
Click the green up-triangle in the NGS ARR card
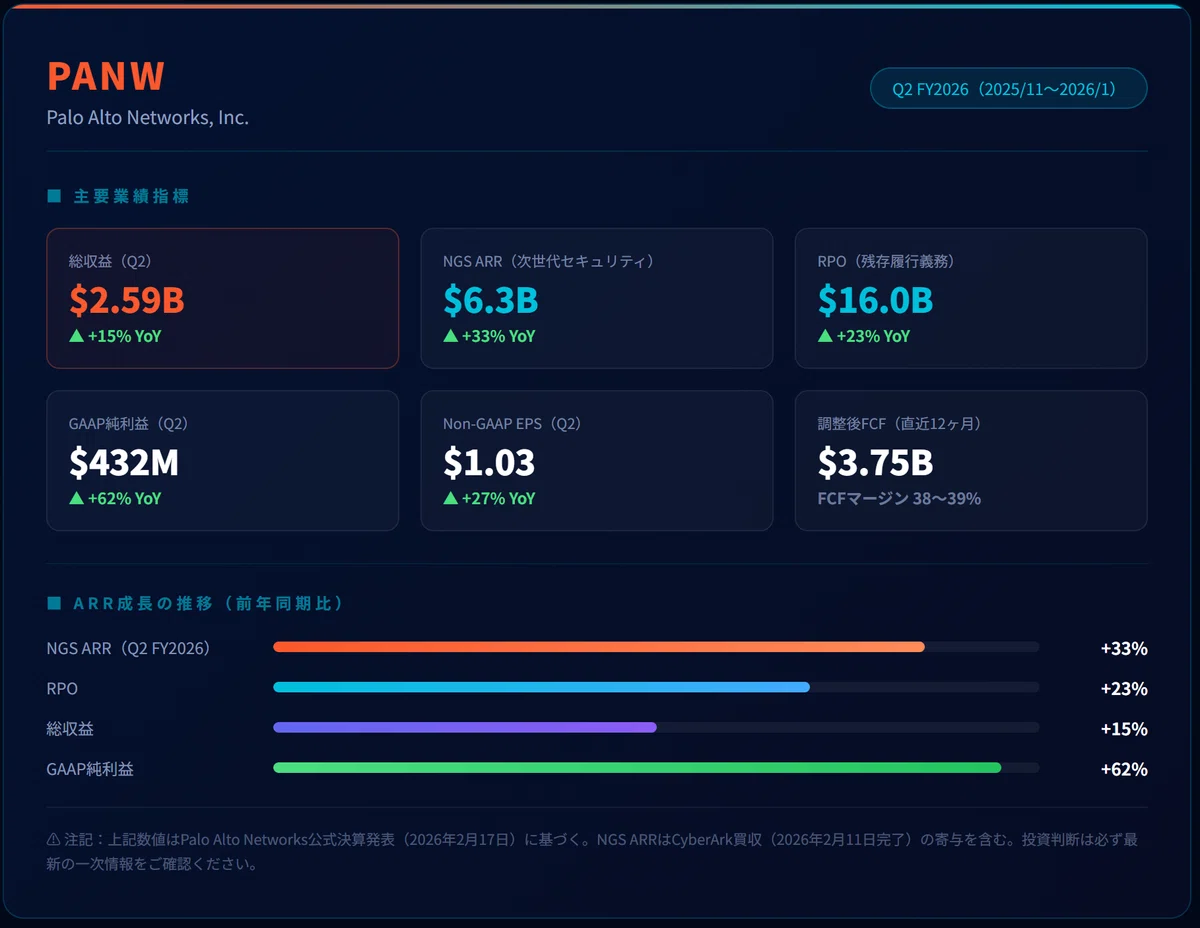pos(450,336)
